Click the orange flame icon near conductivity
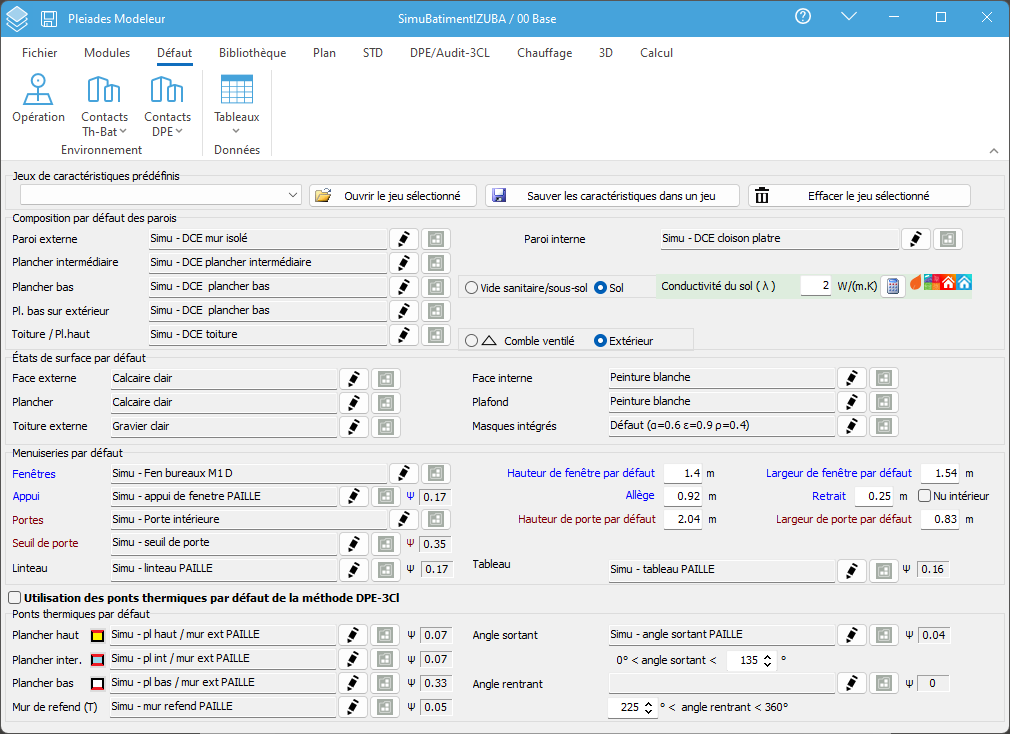This screenshot has width=1010, height=734. click(x=915, y=282)
